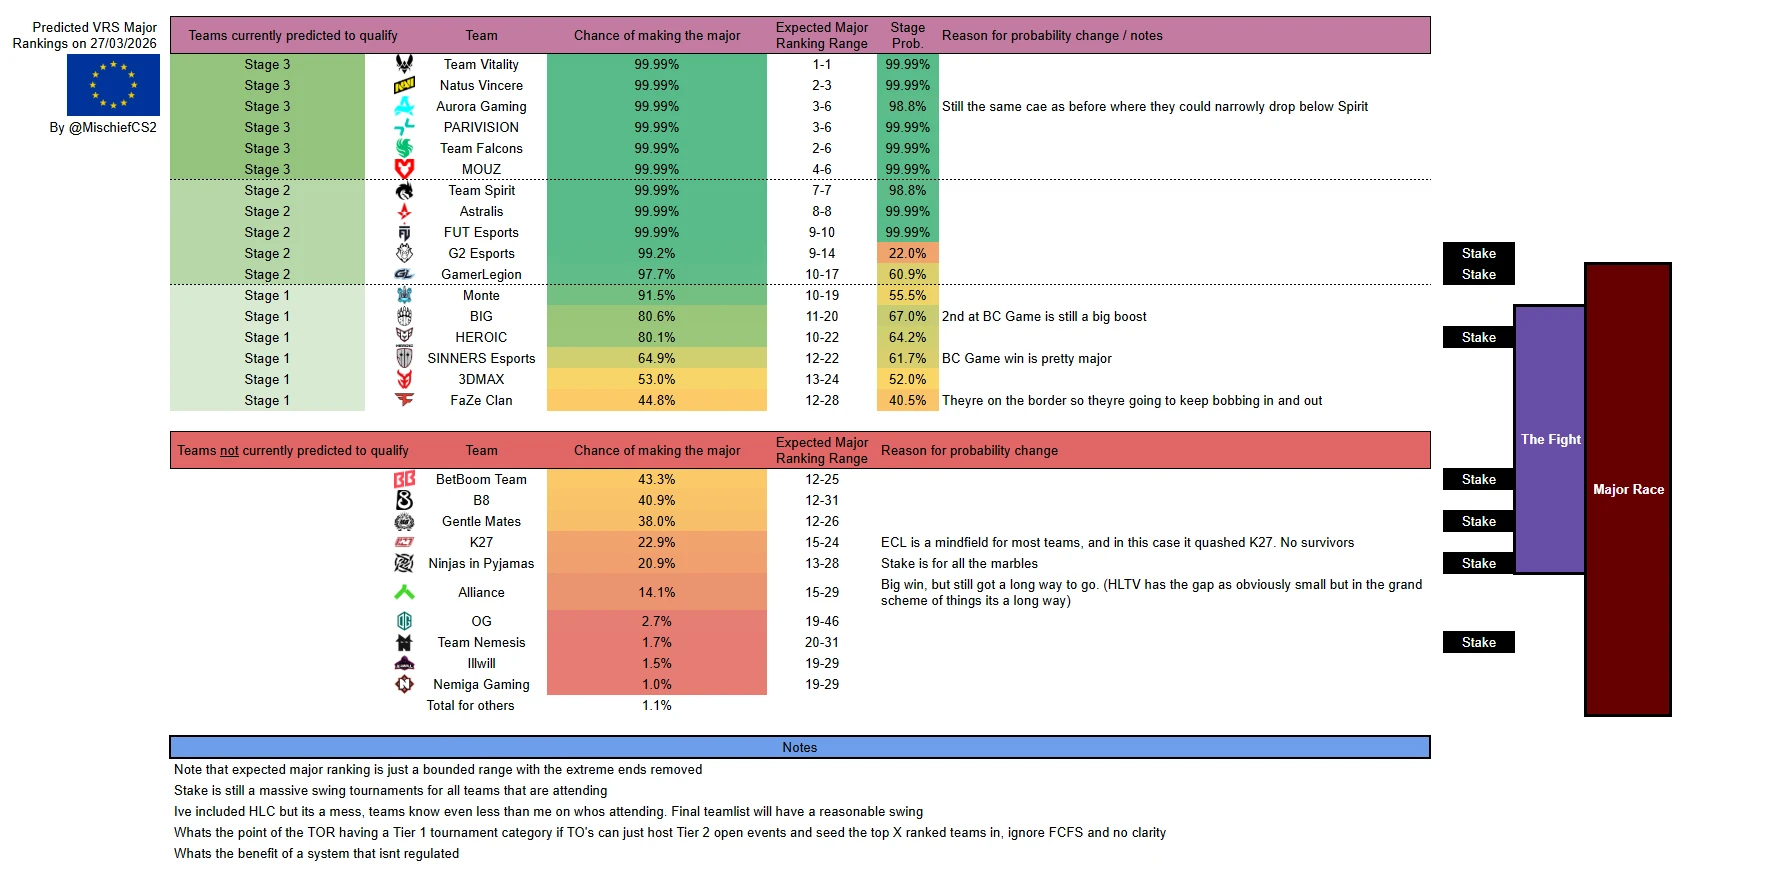1771x877 pixels.
Task: Select the Aurora Gaming logo
Action: tap(404, 106)
